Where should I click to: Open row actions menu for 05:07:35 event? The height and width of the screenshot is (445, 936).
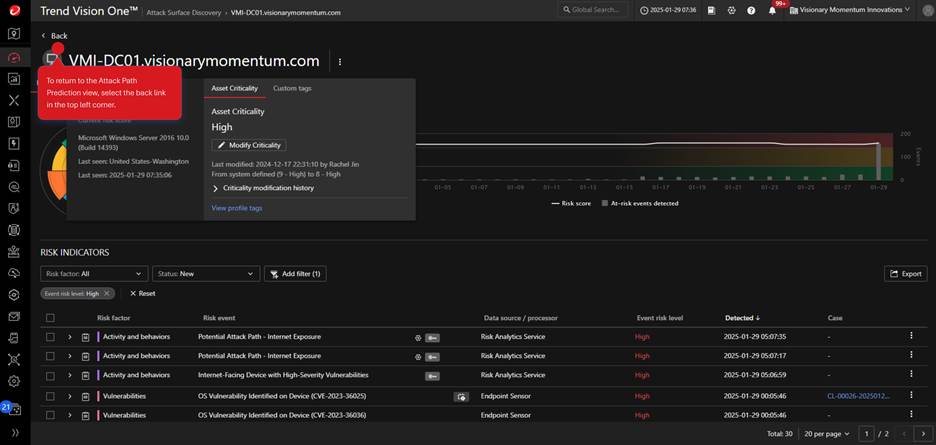(x=911, y=336)
